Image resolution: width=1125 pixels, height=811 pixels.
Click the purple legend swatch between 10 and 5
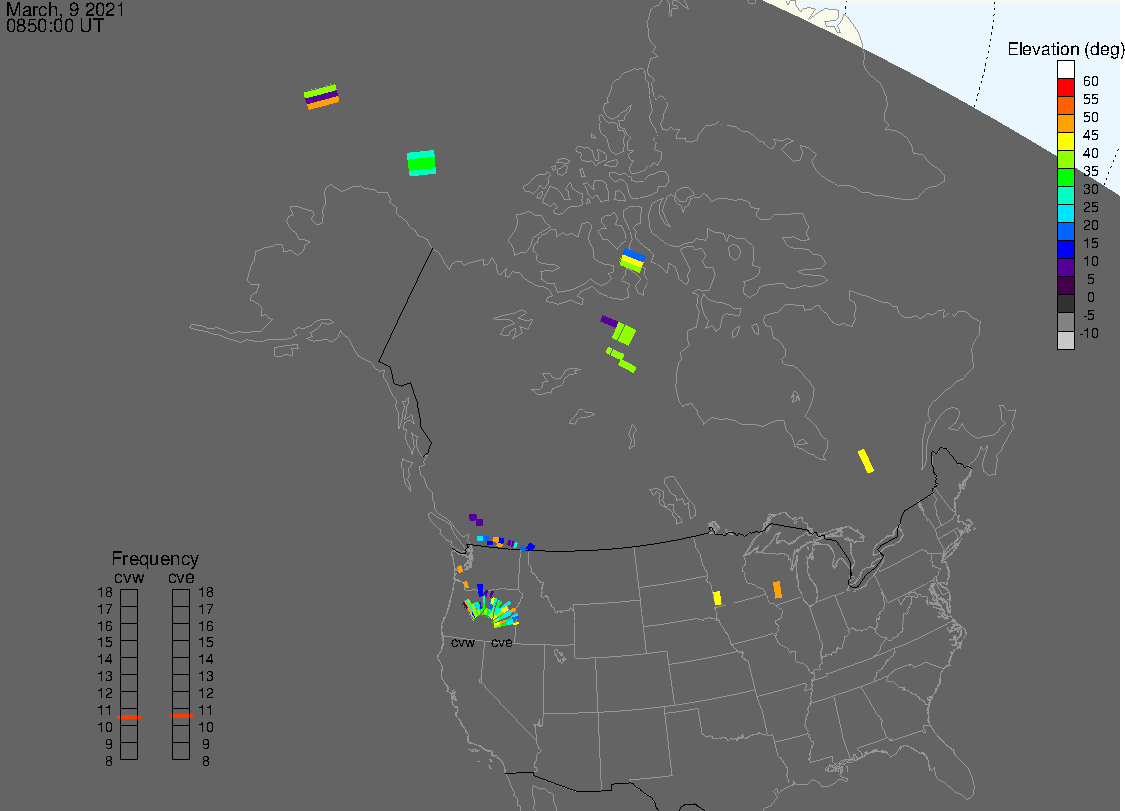point(1065,267)
